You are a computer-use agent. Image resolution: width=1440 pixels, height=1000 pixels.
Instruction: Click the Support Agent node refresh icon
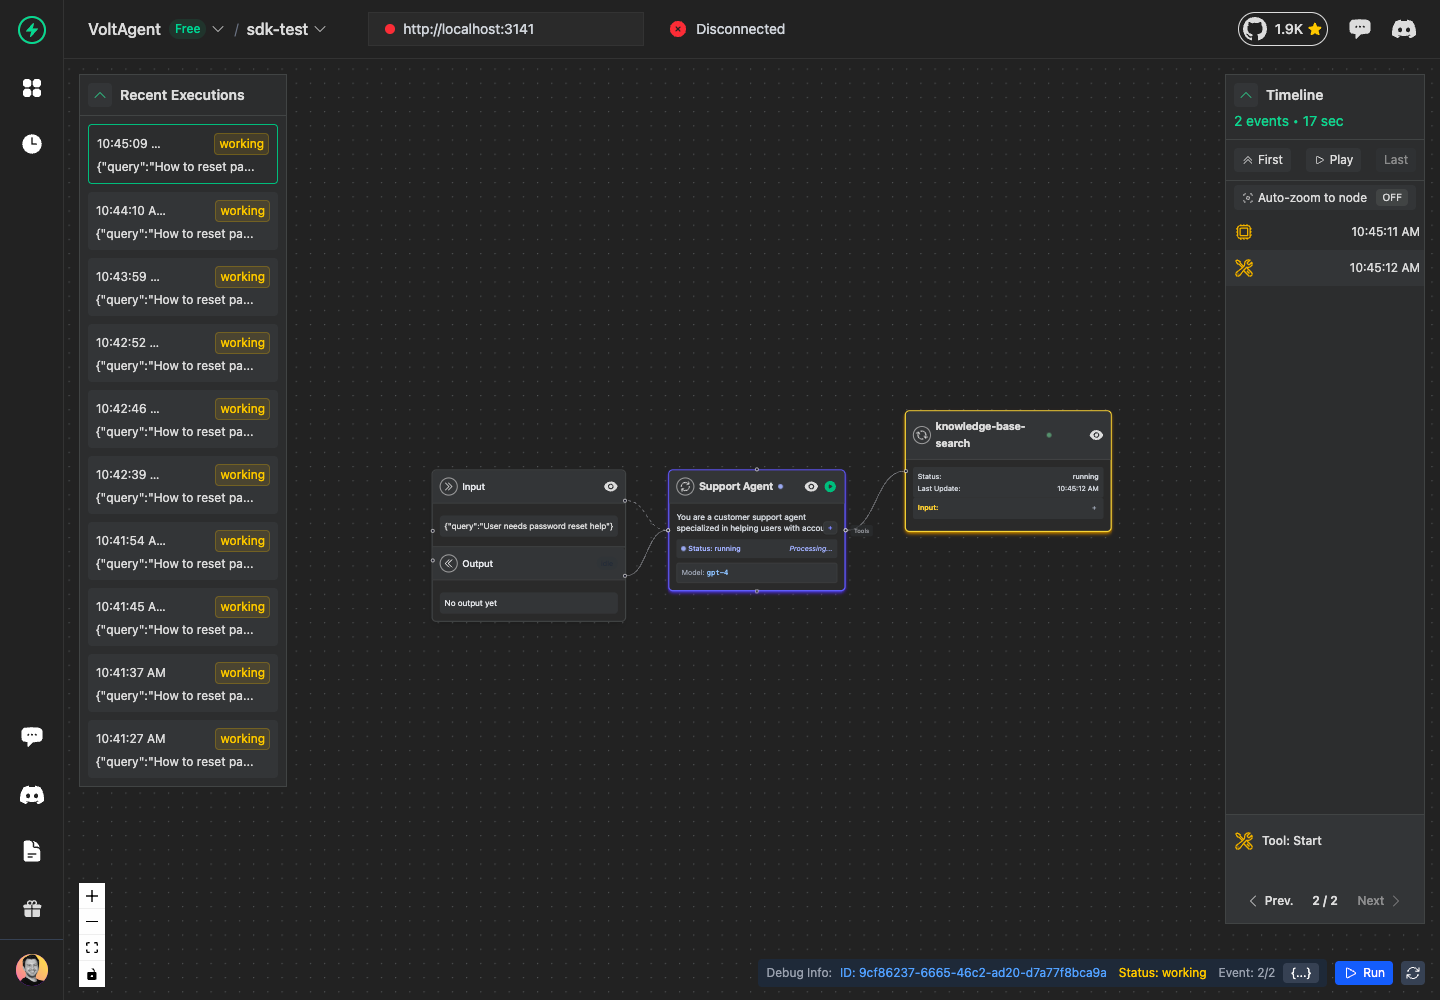pyautogui.click(x=685, y=487)
